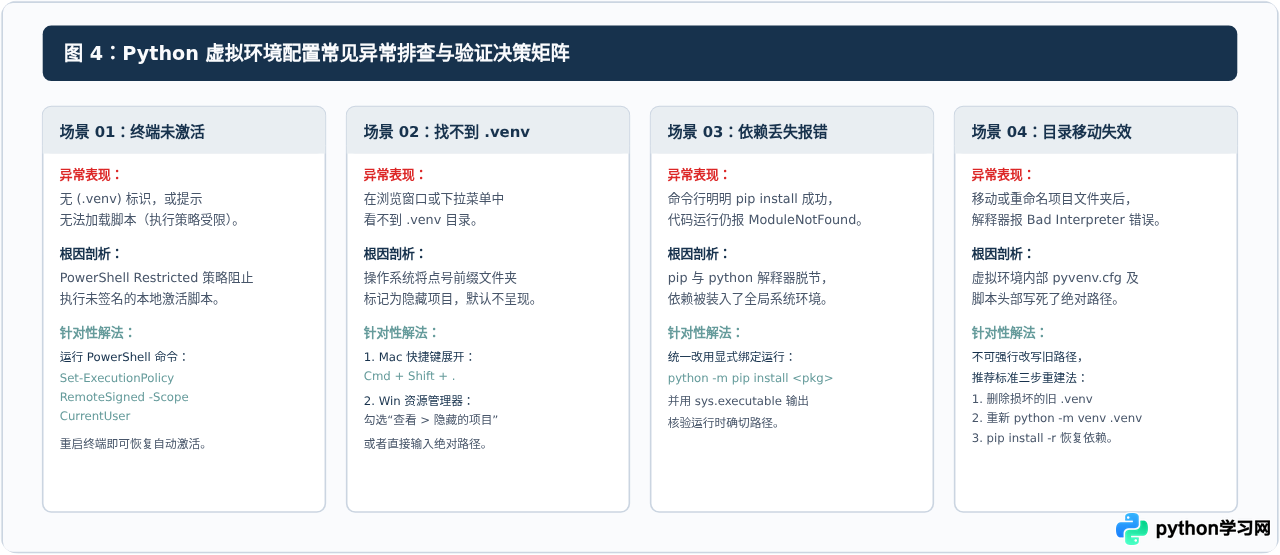Click '不可强行改写旧路径,' line

[1027, 356]
